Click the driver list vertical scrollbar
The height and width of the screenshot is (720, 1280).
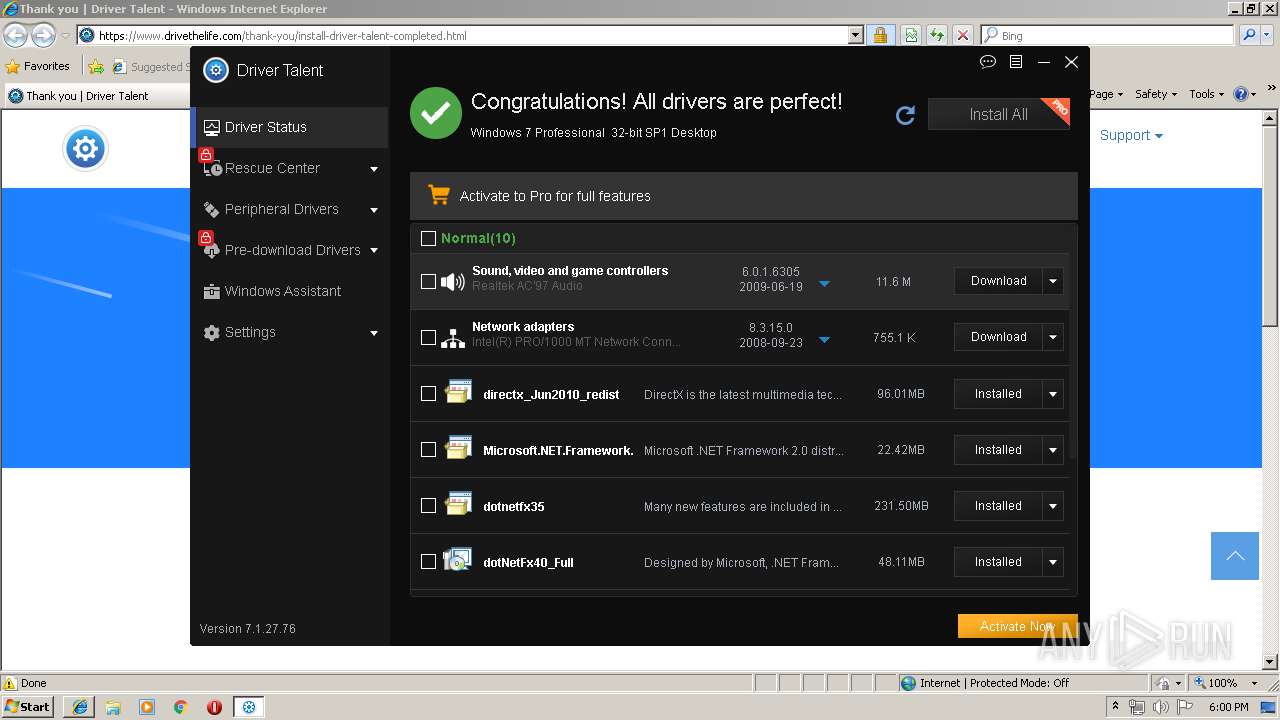pos(1073,342)
